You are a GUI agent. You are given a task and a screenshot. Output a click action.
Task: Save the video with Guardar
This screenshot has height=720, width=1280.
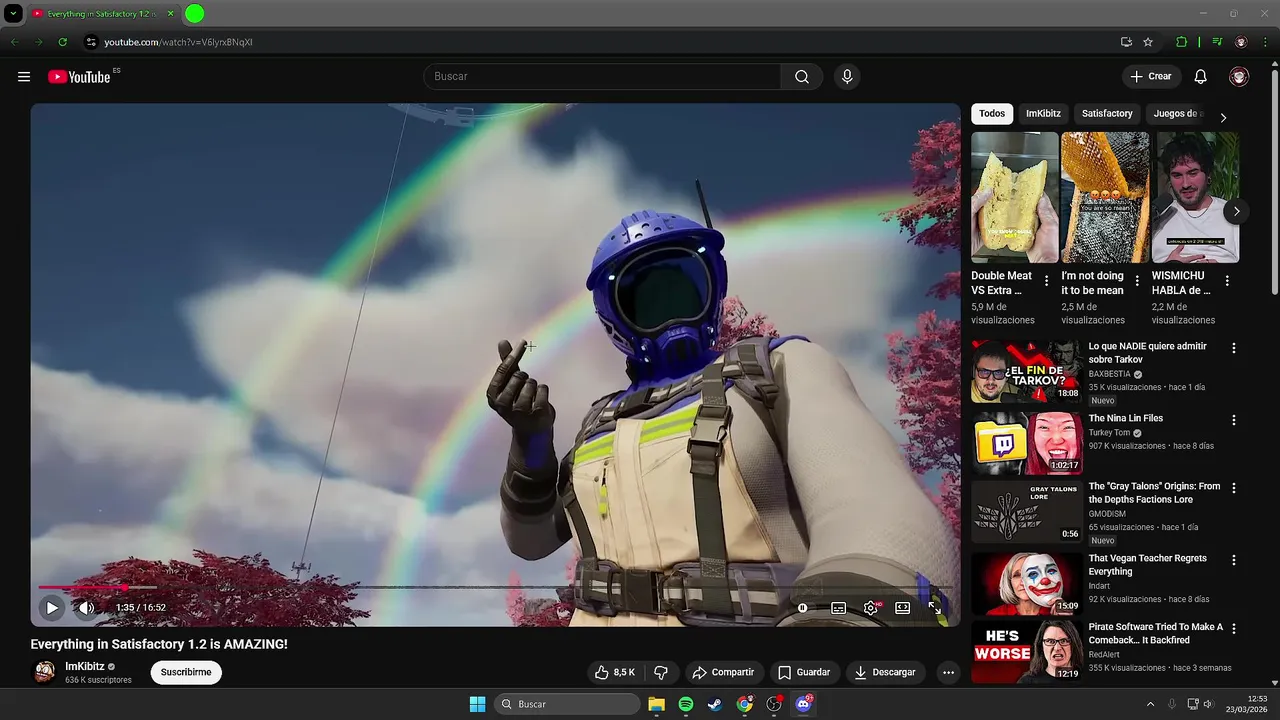pyautogui.click(x=804, y=672)
